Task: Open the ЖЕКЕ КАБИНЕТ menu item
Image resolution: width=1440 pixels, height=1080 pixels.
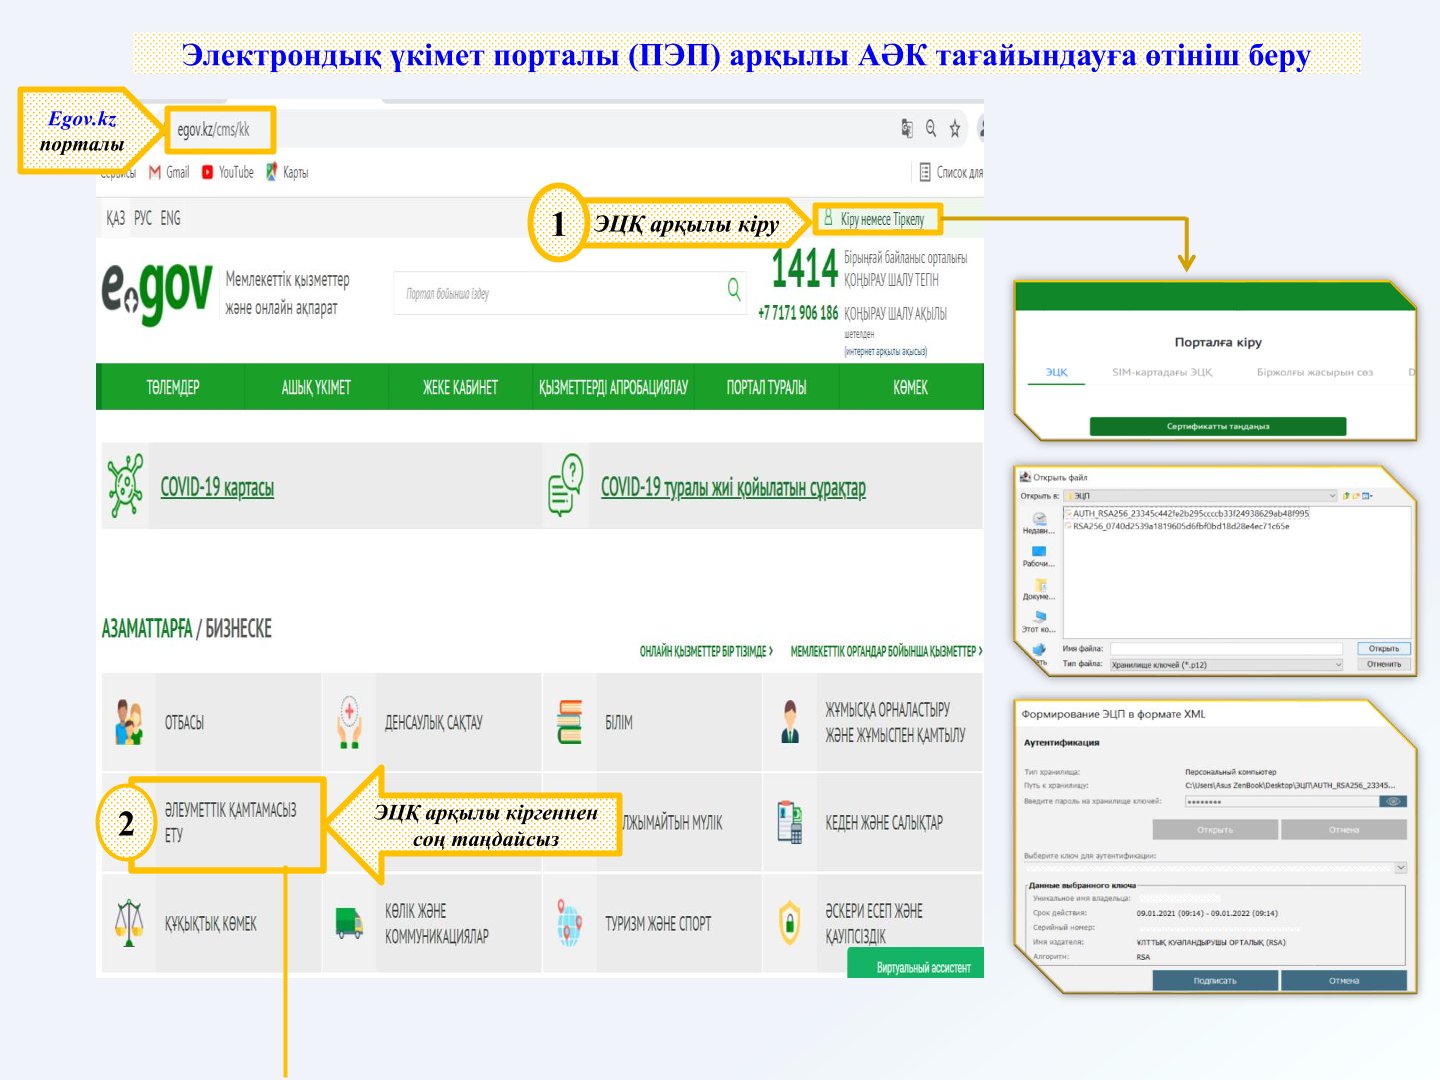Action: pyautogui.click(x=460, y=387)
